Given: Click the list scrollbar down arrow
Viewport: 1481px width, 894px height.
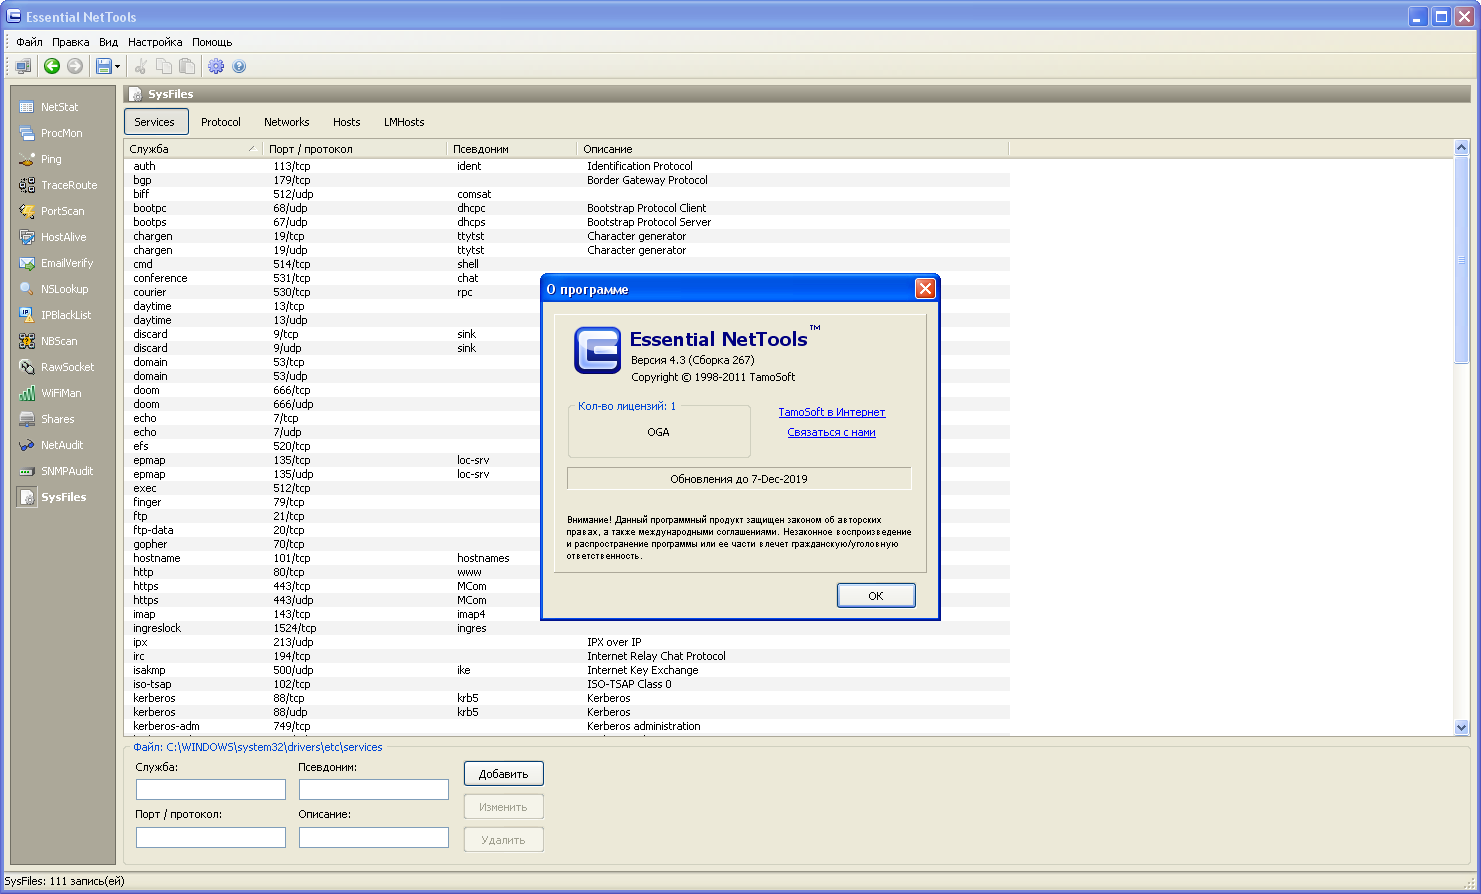Looking at the screenshot, I should (x=1461, y=728).
